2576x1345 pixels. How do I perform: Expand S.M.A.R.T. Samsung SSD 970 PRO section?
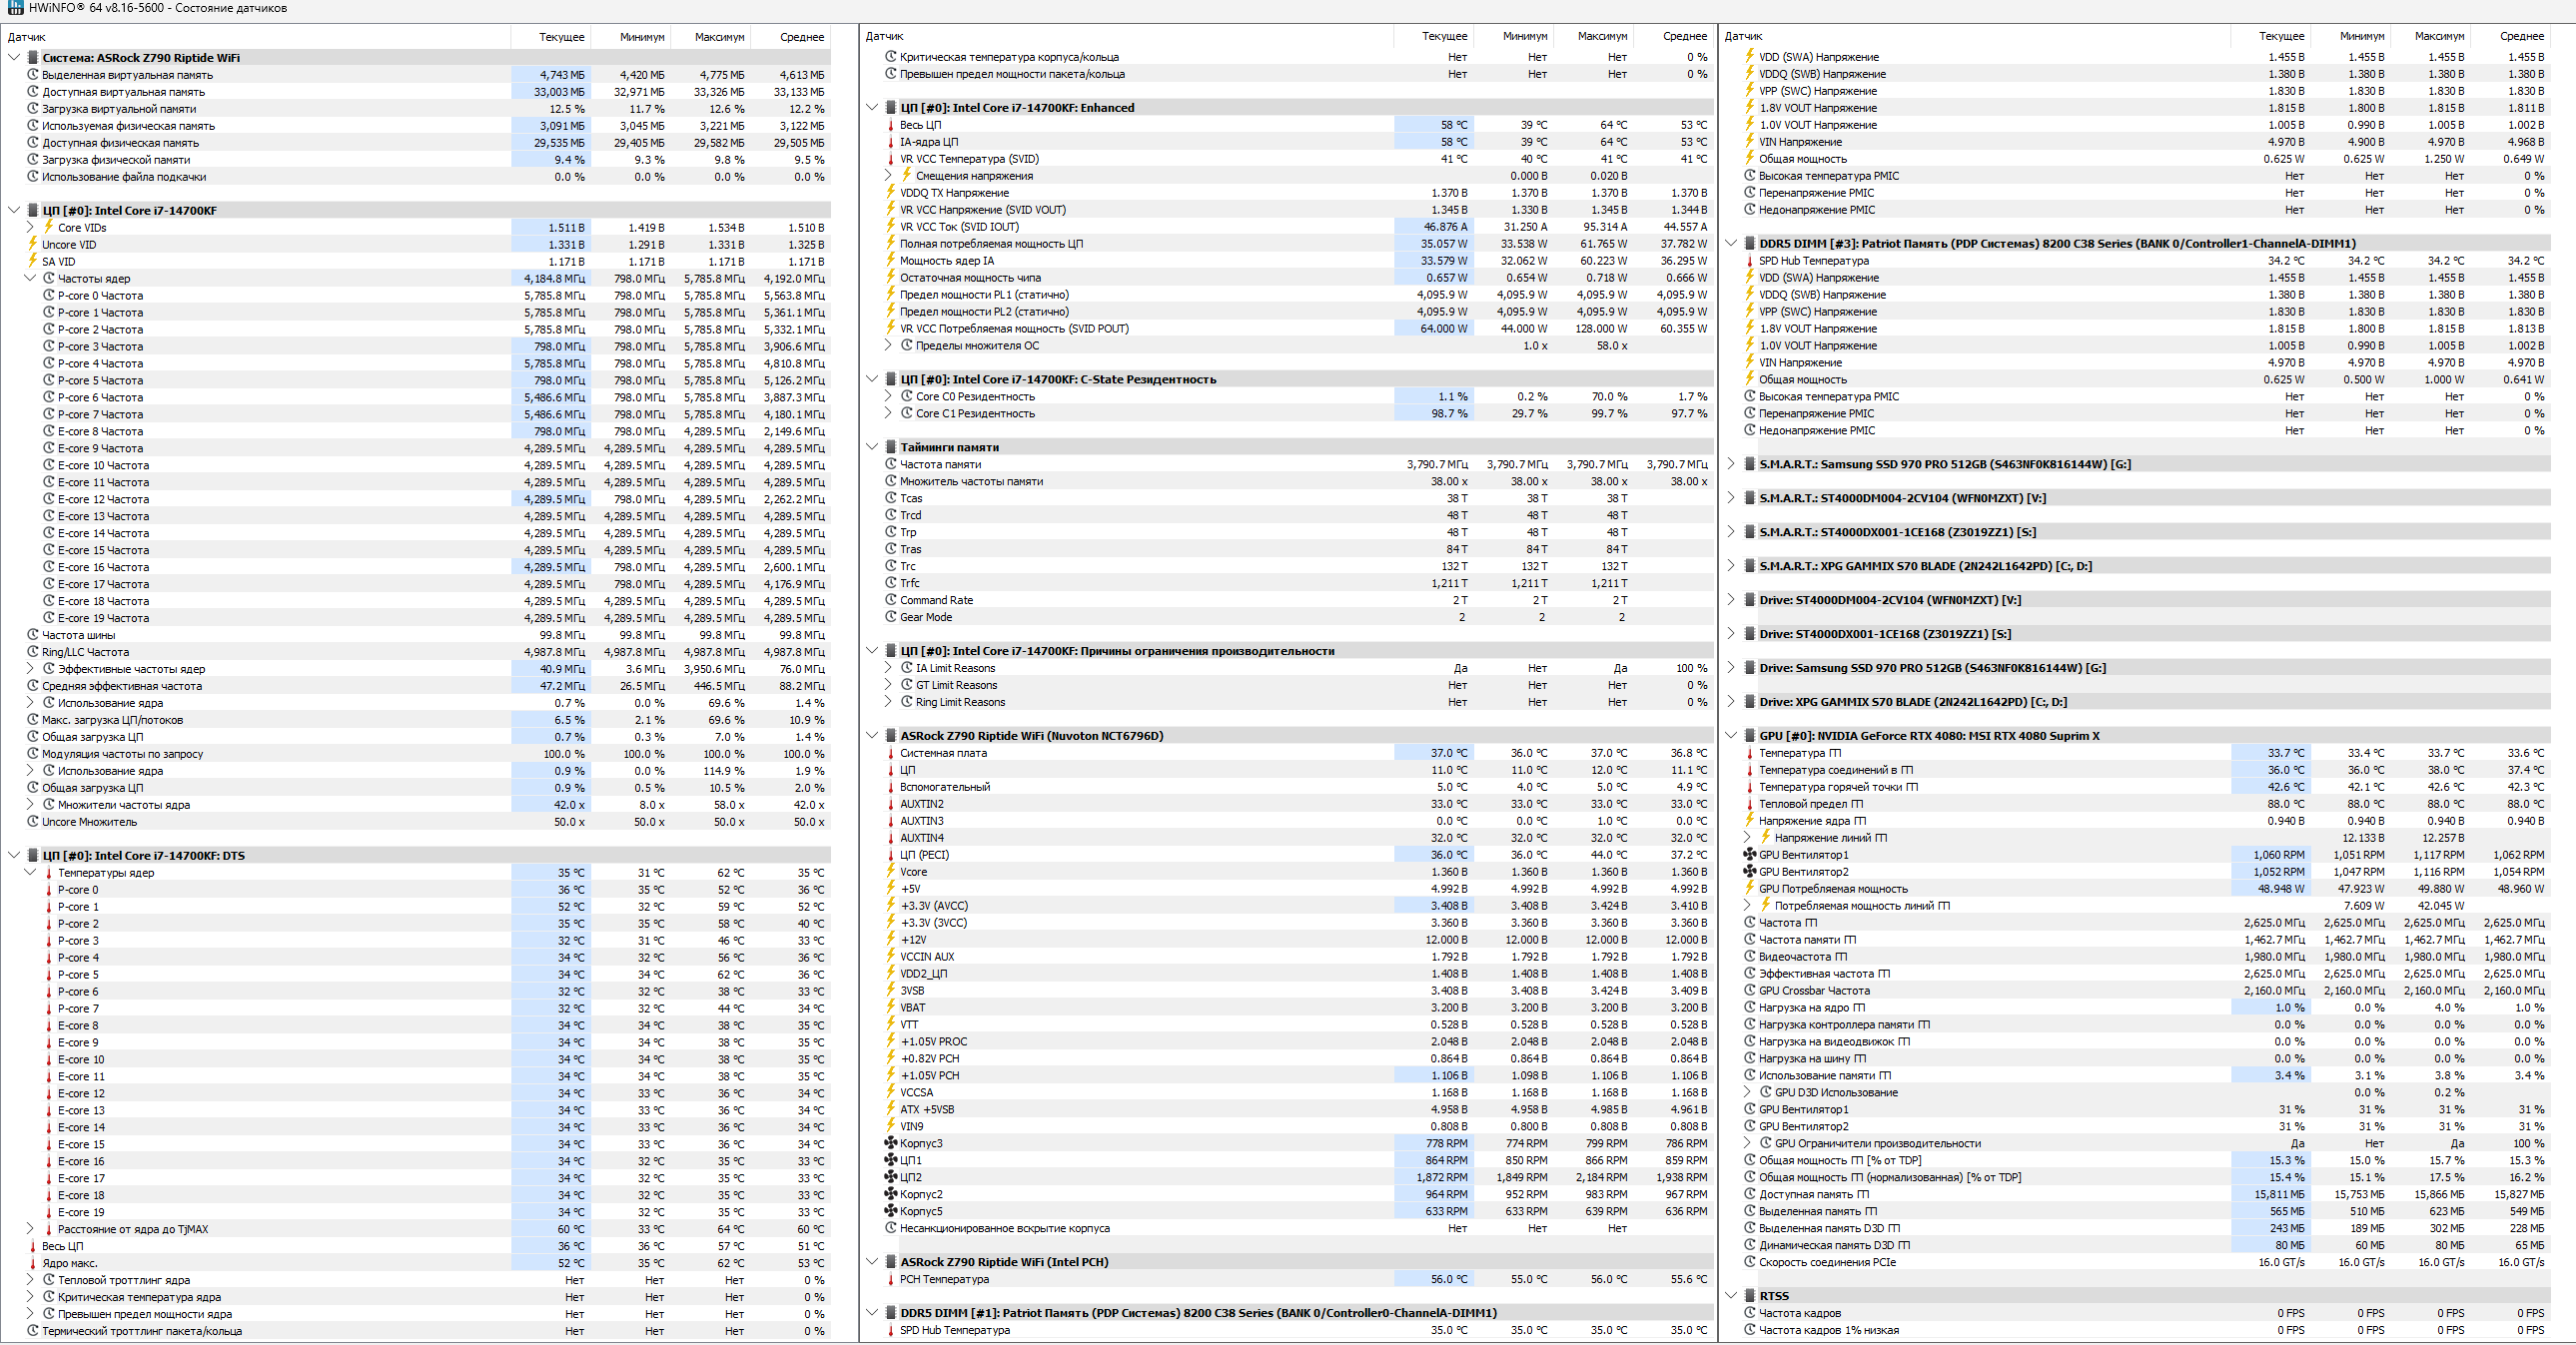point(1731,464)
